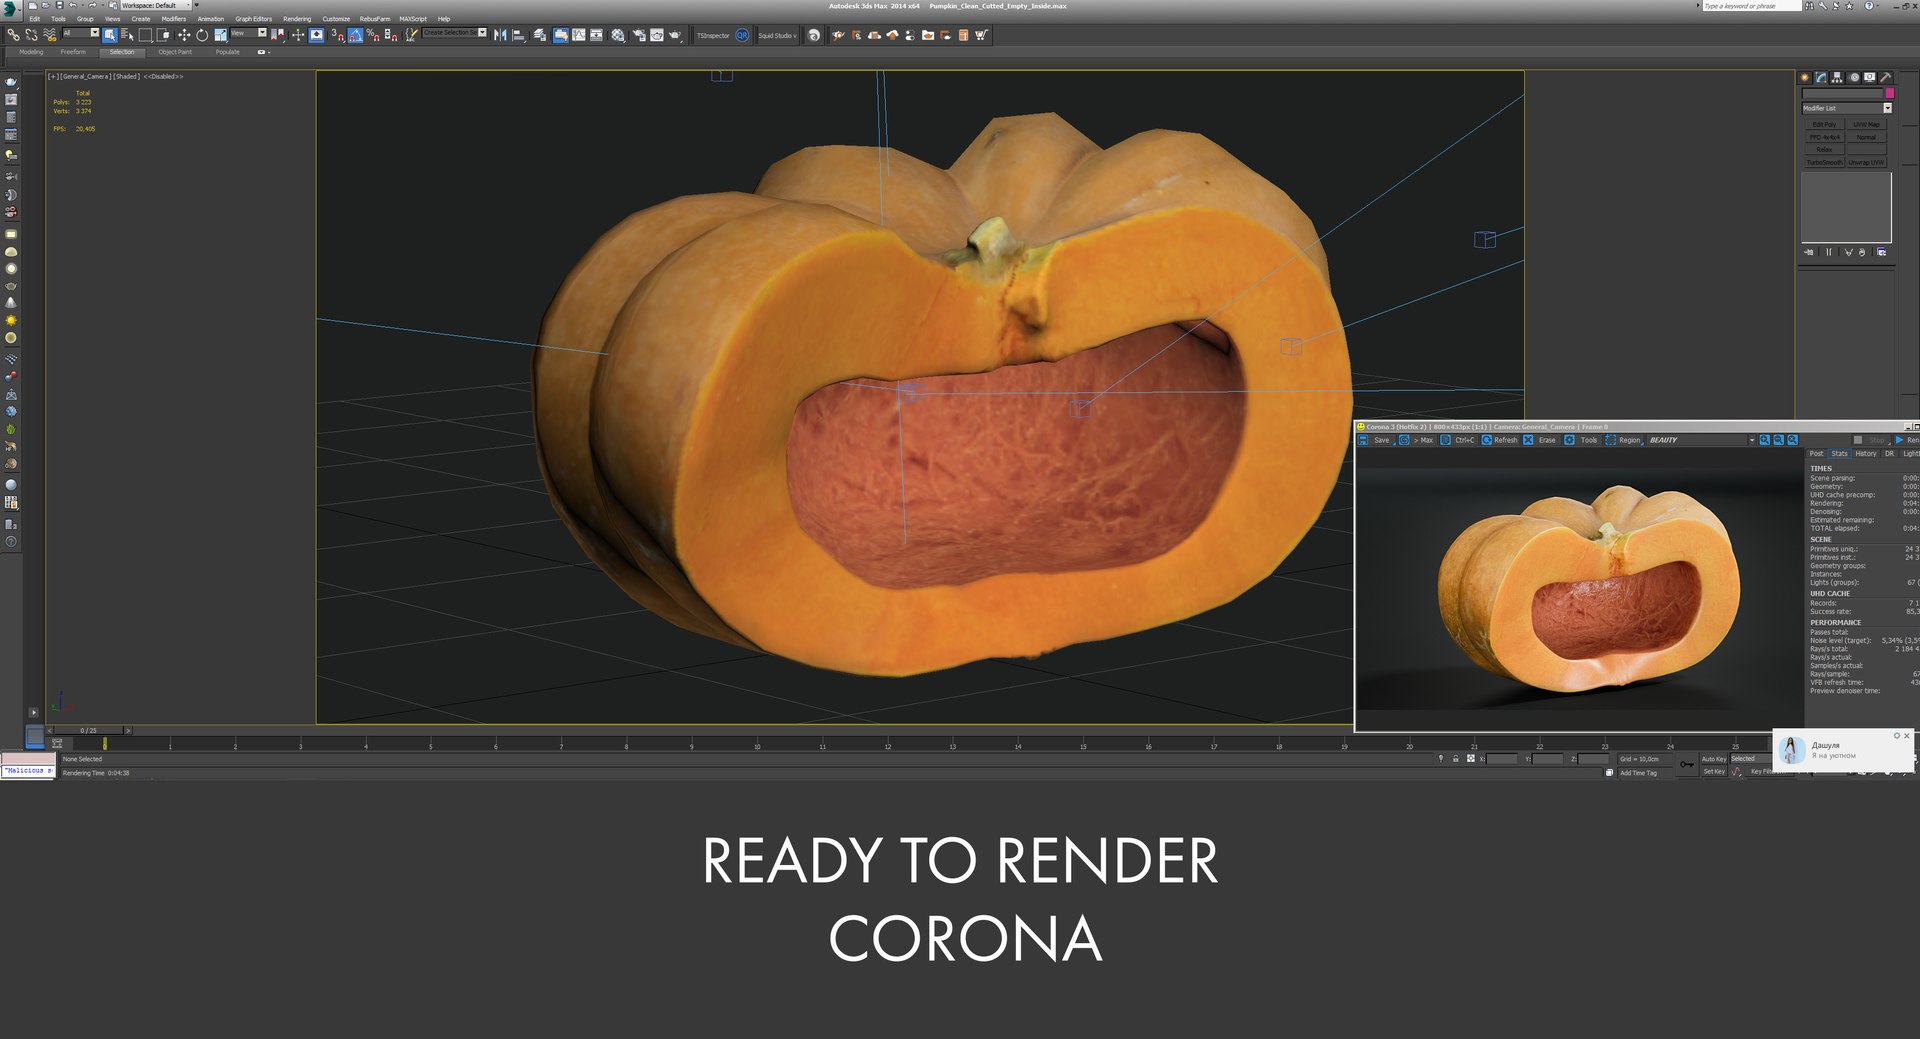Open Create Selection Set dropdown

454,33
